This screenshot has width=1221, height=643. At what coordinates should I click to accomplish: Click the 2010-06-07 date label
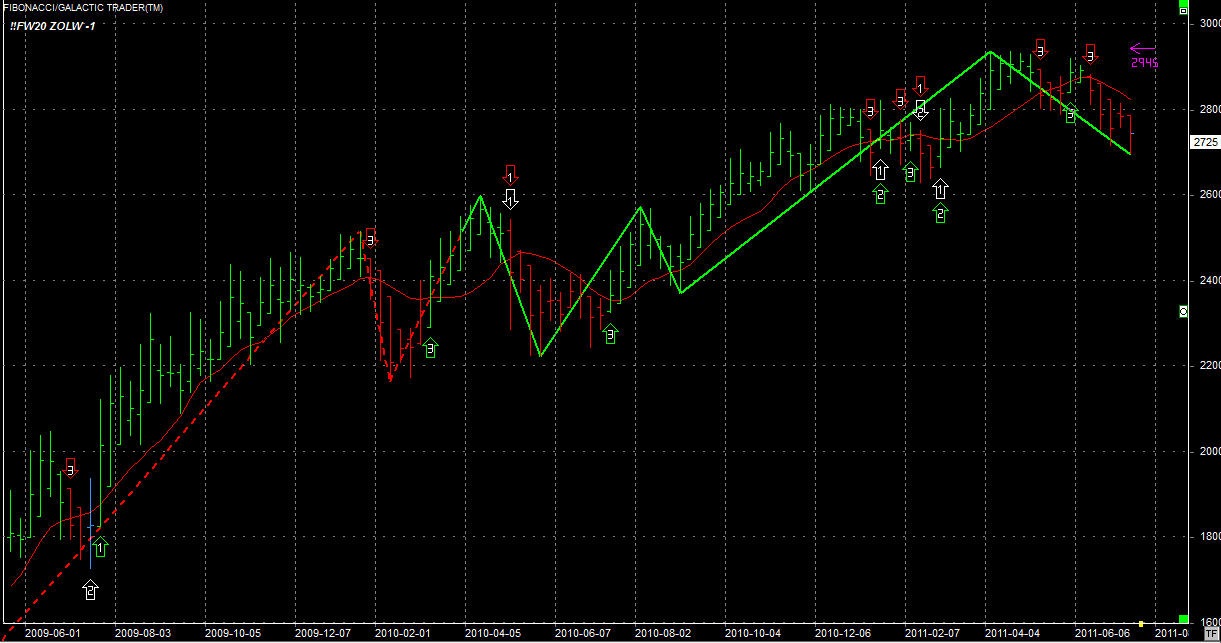(582, 633)
